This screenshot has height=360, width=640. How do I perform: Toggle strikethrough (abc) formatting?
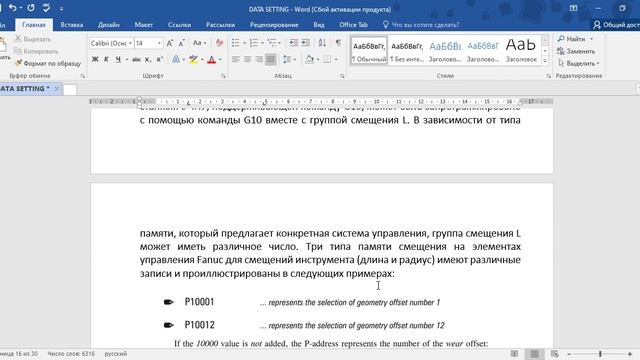pos(136,60)
